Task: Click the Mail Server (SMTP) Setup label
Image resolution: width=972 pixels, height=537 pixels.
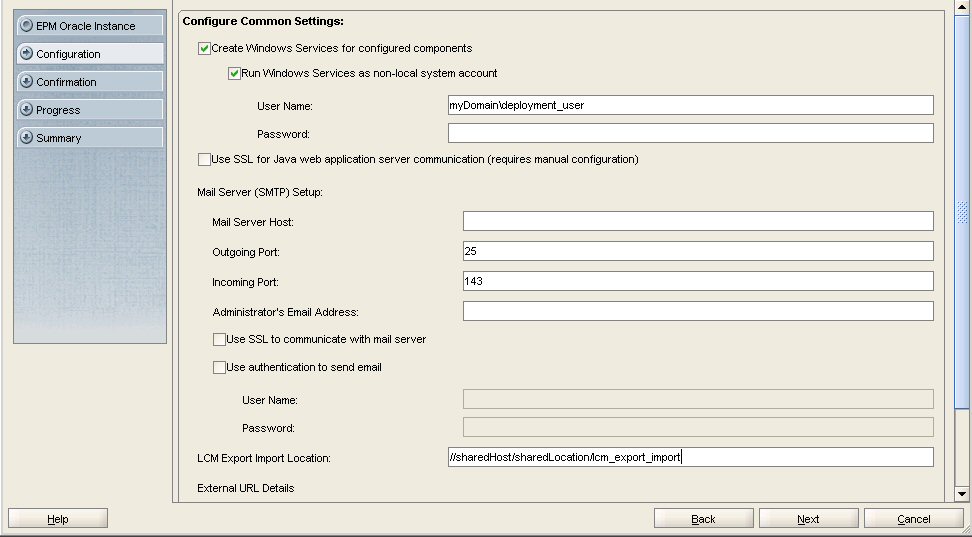Action: [x=260, y=192]
